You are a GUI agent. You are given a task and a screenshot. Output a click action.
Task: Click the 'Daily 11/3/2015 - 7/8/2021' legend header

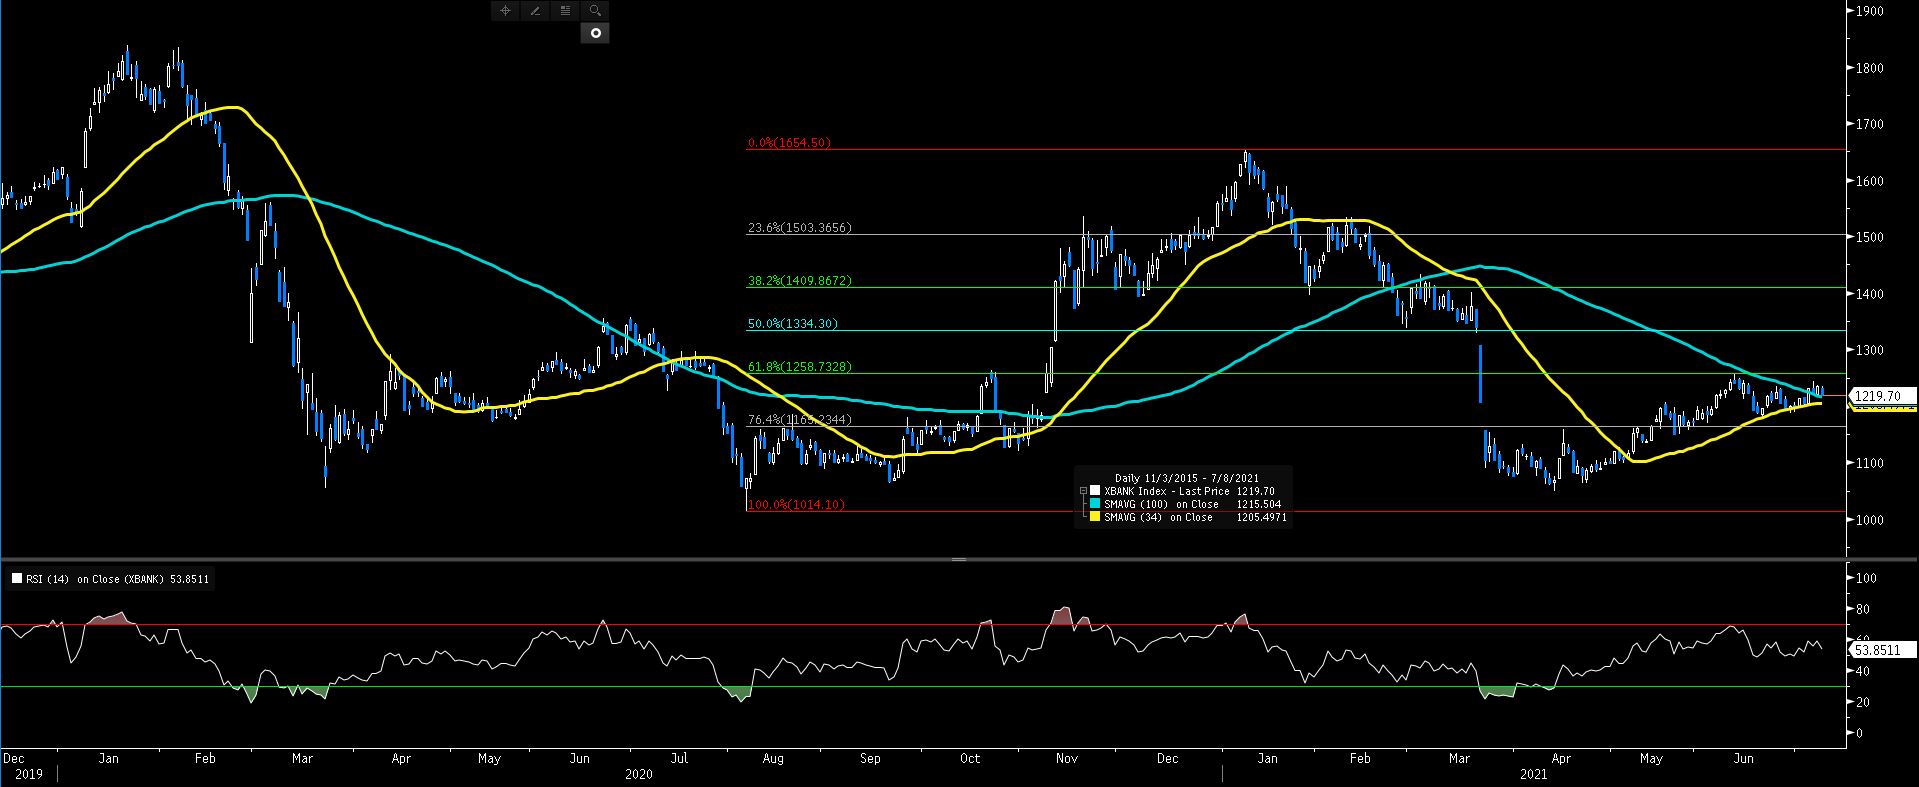[1186, 478]
